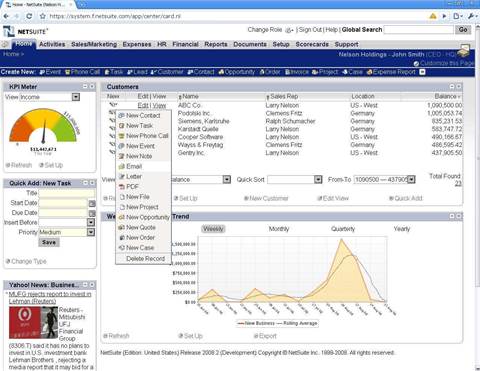
Task: Open the Customers View dropdown arrow
Action: 227,179
